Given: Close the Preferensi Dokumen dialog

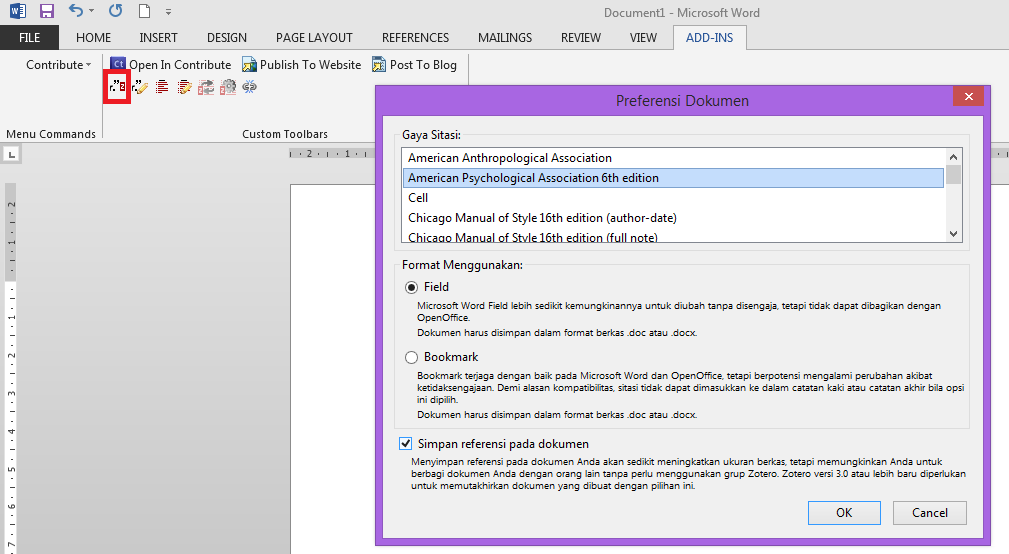Looking at the screenshot, I should pyautogui.click(x=968, y=97).
